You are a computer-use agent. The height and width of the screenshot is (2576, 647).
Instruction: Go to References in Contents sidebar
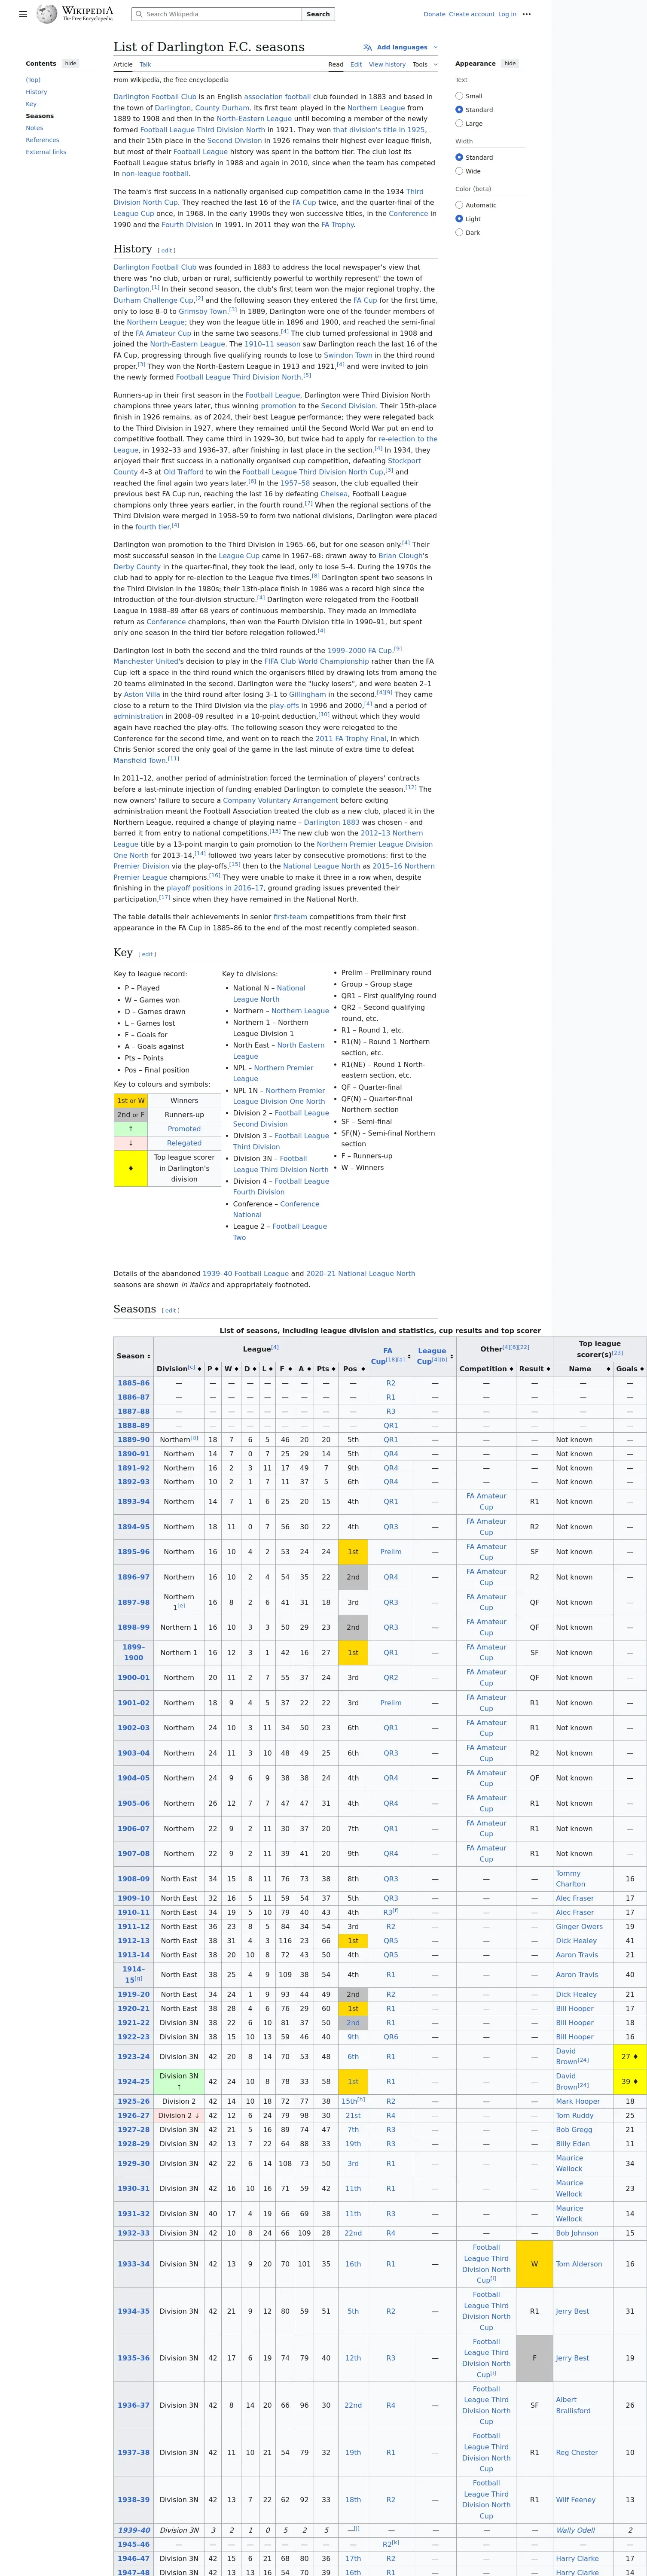click(x=42, y=140)
